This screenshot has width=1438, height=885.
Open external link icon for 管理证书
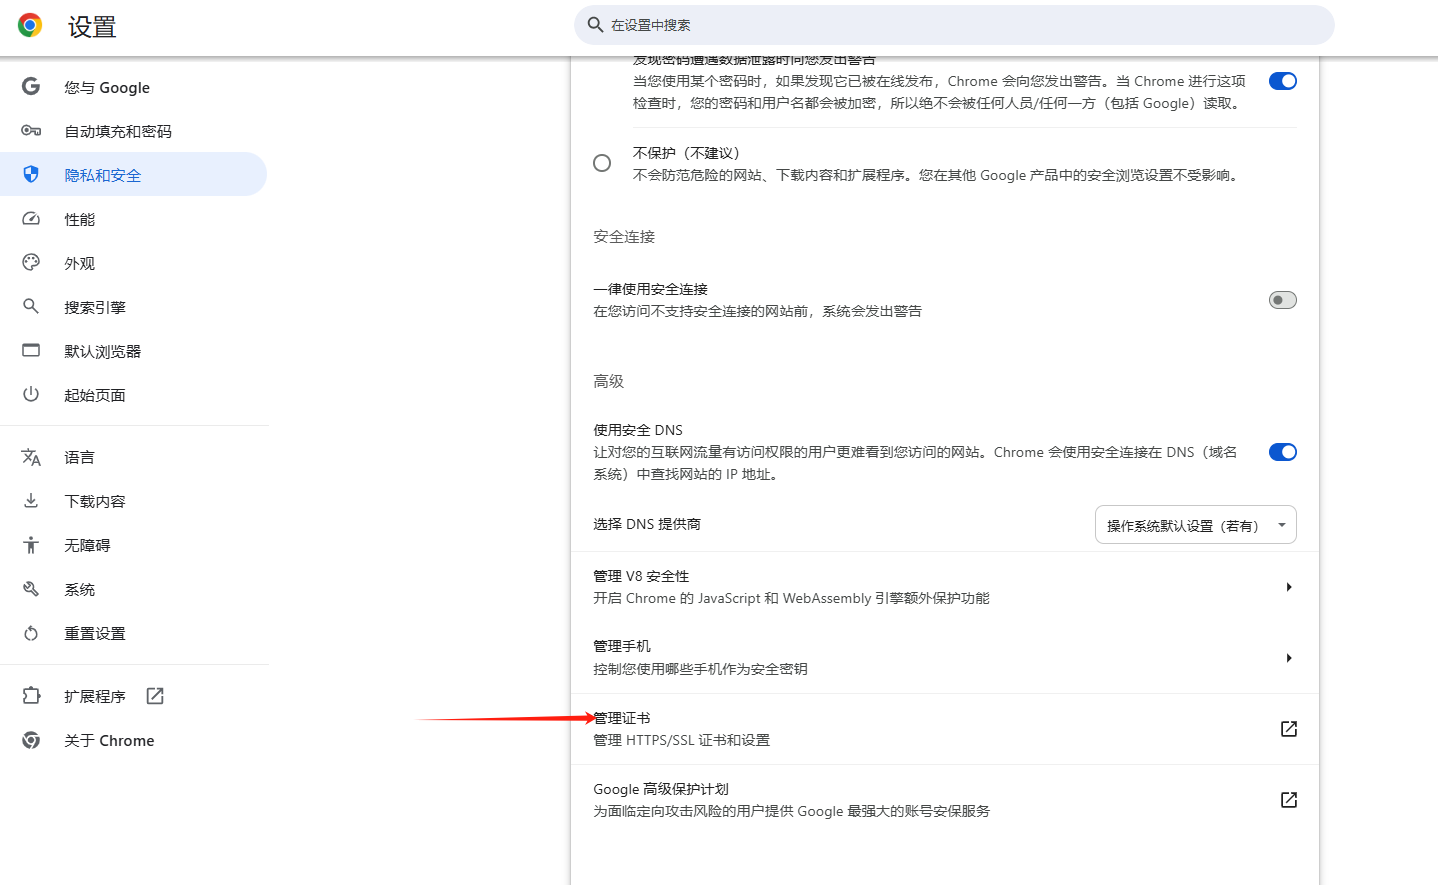tap(1289, 729)
